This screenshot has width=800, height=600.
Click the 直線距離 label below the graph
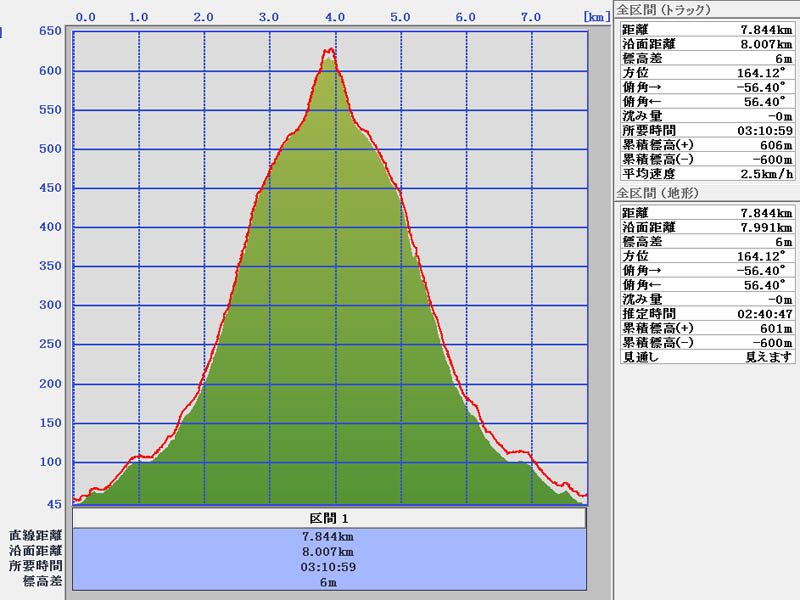coord(35,536)
